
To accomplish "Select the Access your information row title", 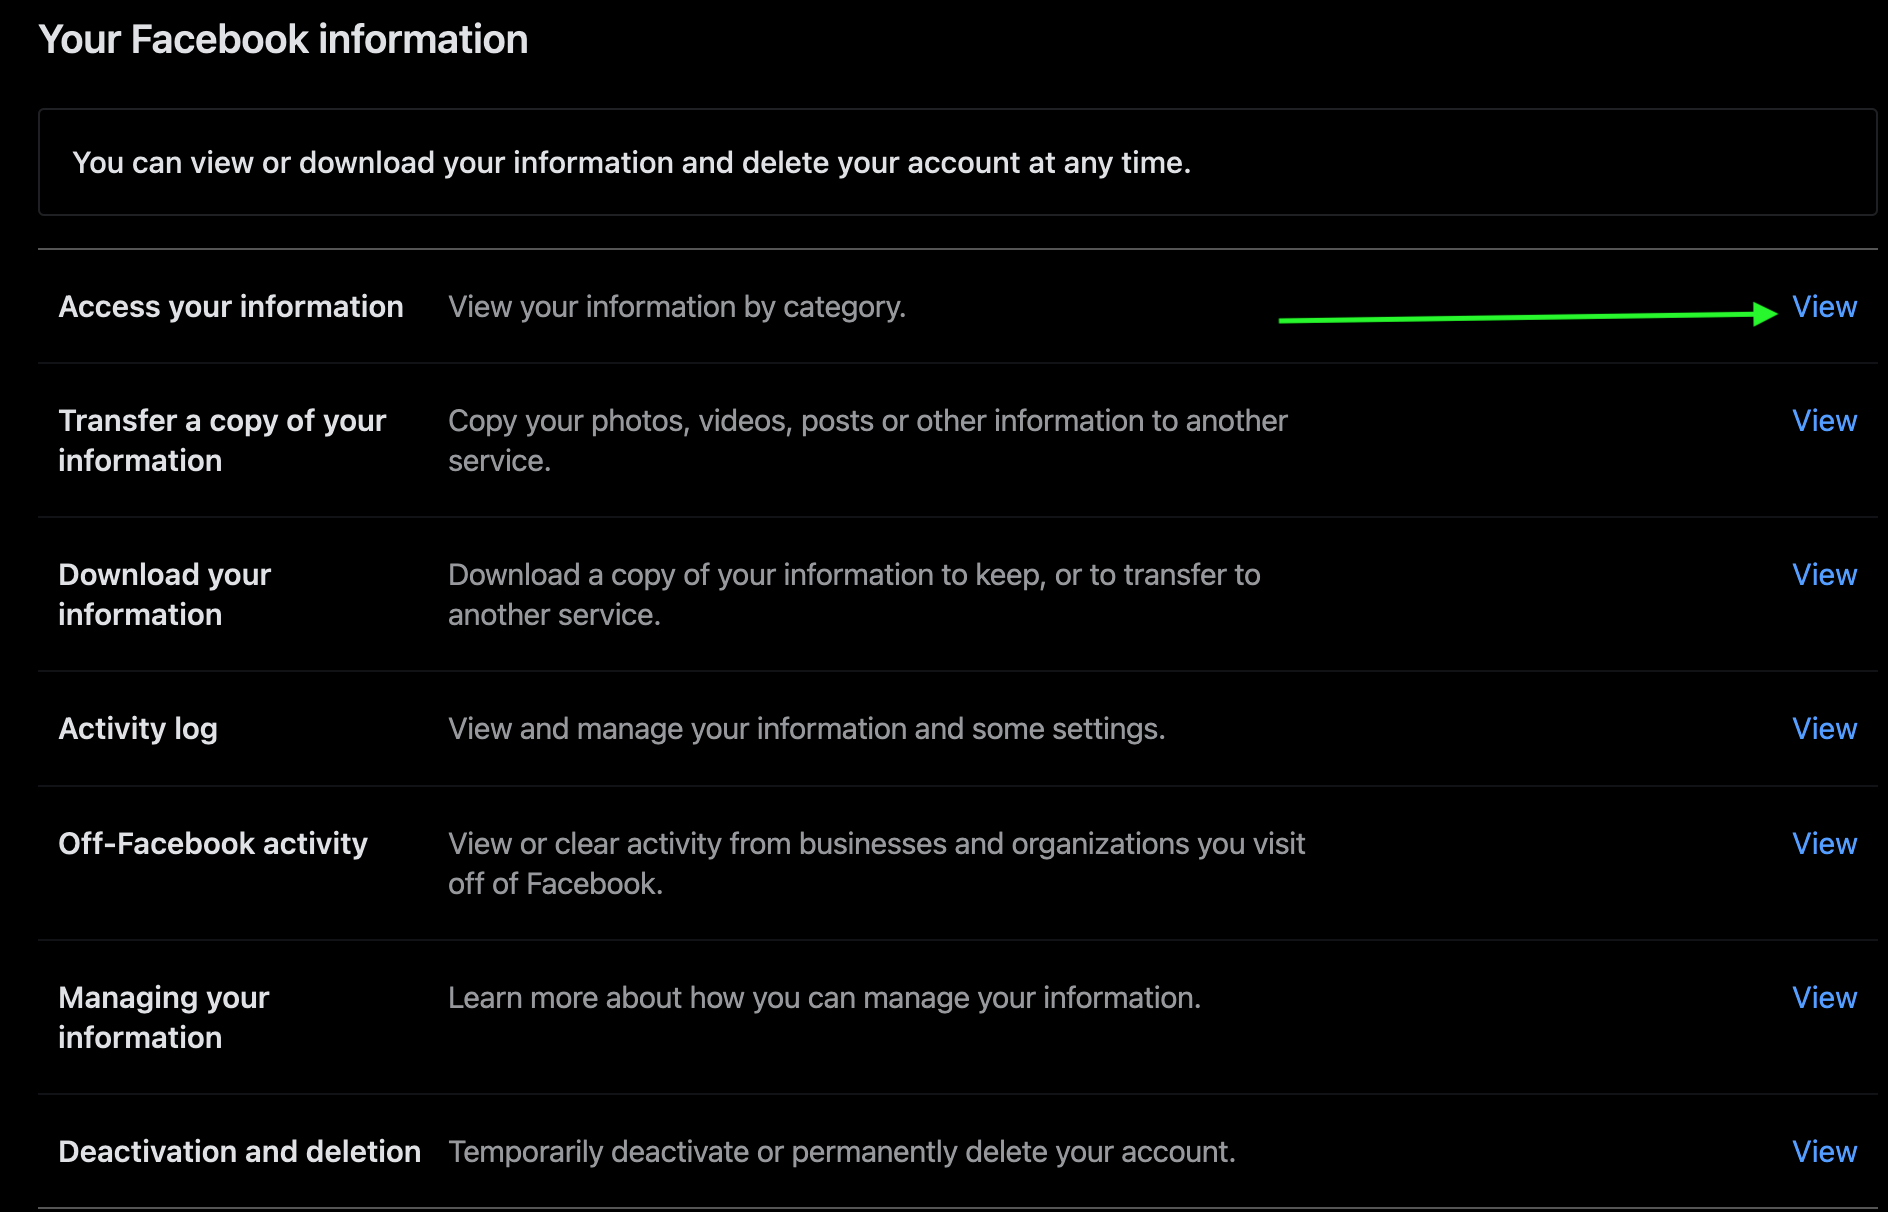I will click(231, 307).
